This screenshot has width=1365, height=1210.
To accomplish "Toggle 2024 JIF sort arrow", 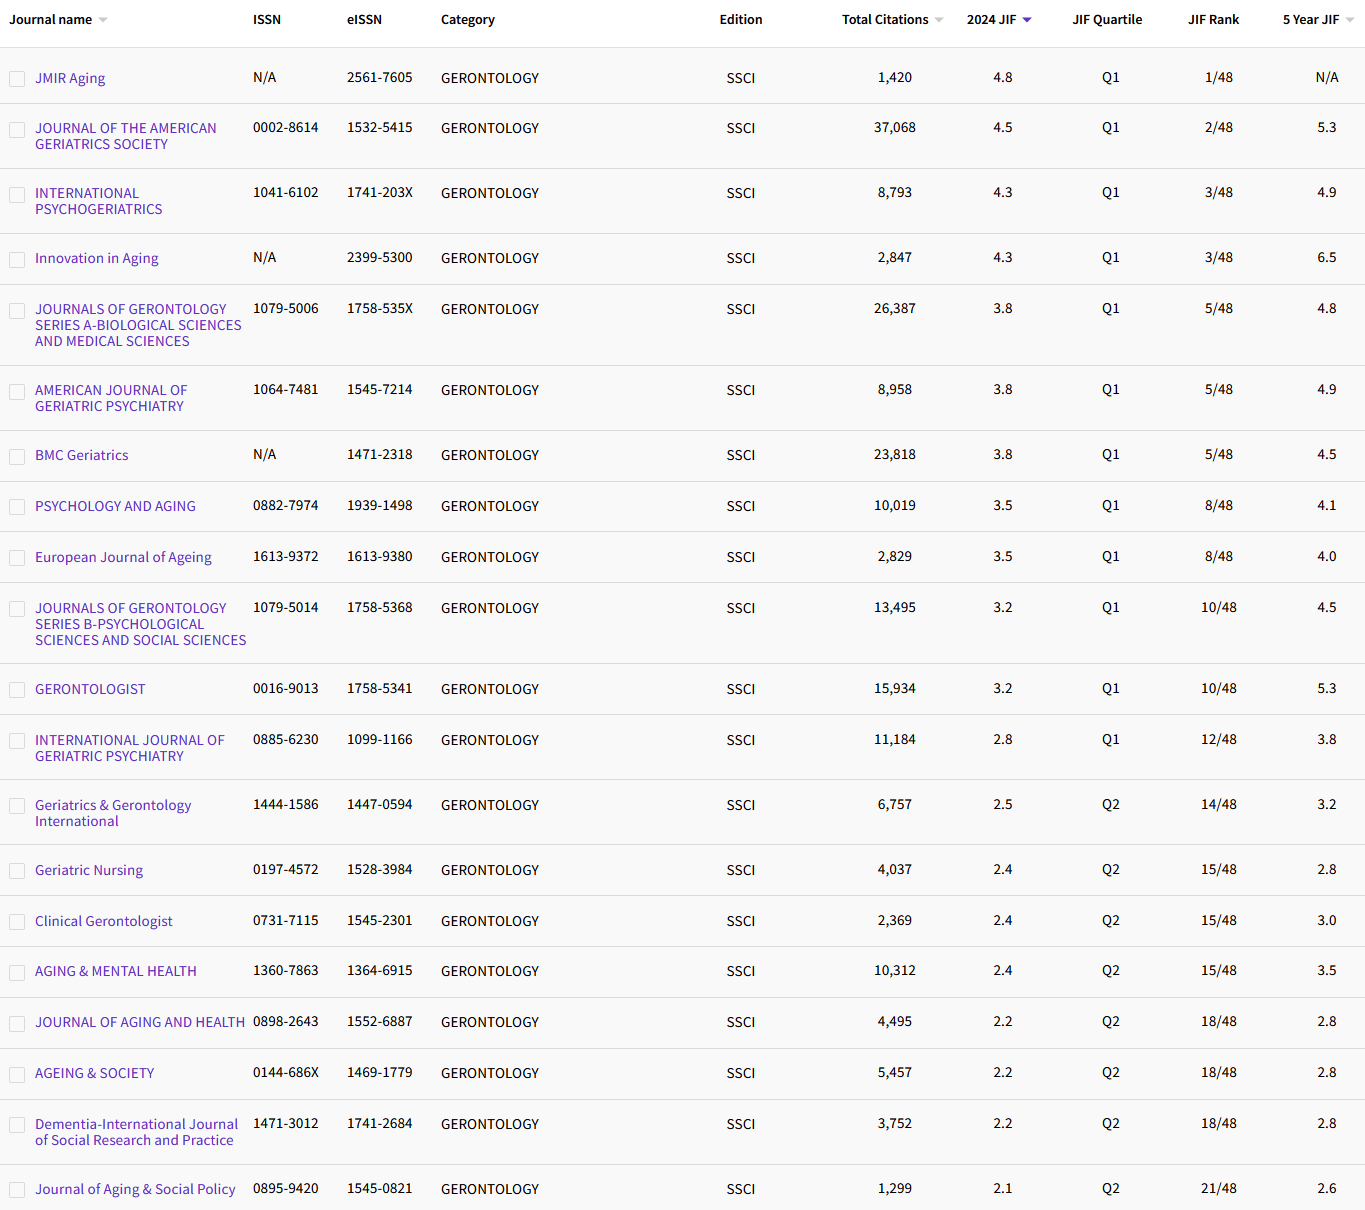I will point(1027,20).
